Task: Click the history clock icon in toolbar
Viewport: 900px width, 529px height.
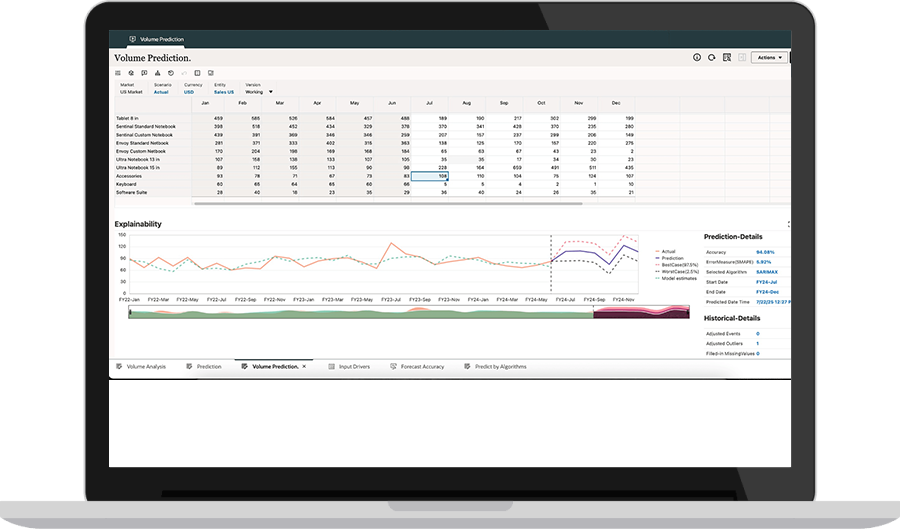Action: (x=171, y=73)
